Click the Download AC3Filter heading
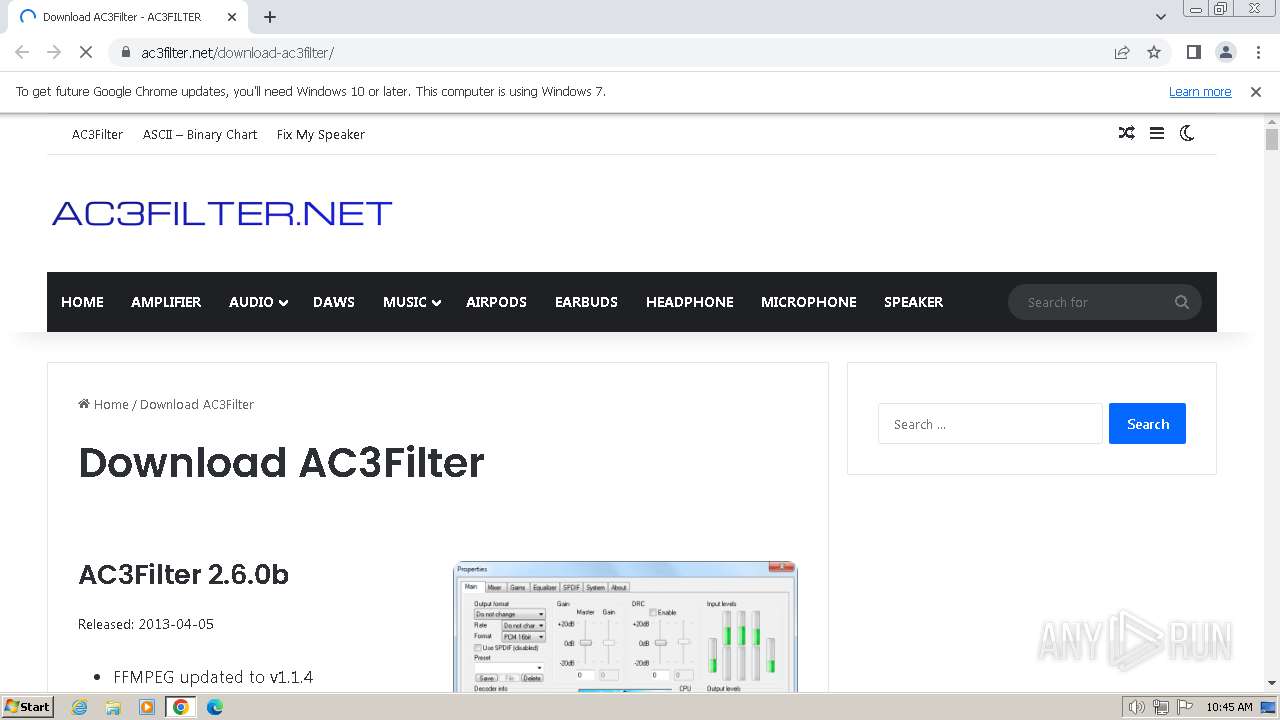 [x=281, y=462]
